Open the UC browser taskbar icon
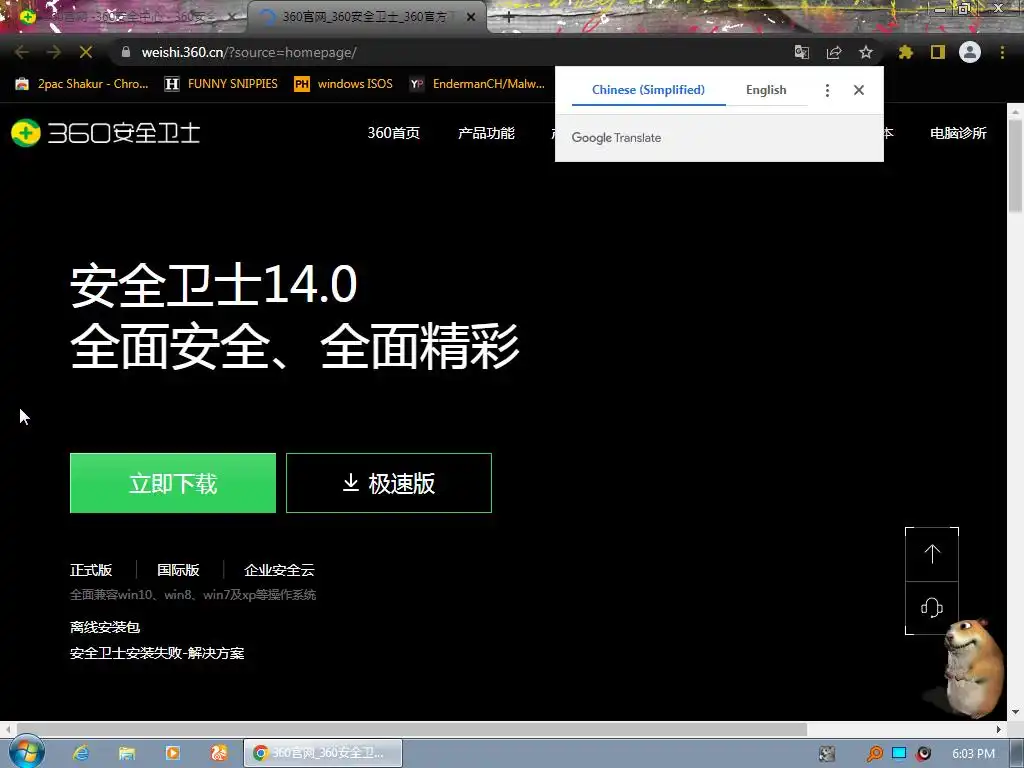The image size is (1024, 768). point(219,753)
